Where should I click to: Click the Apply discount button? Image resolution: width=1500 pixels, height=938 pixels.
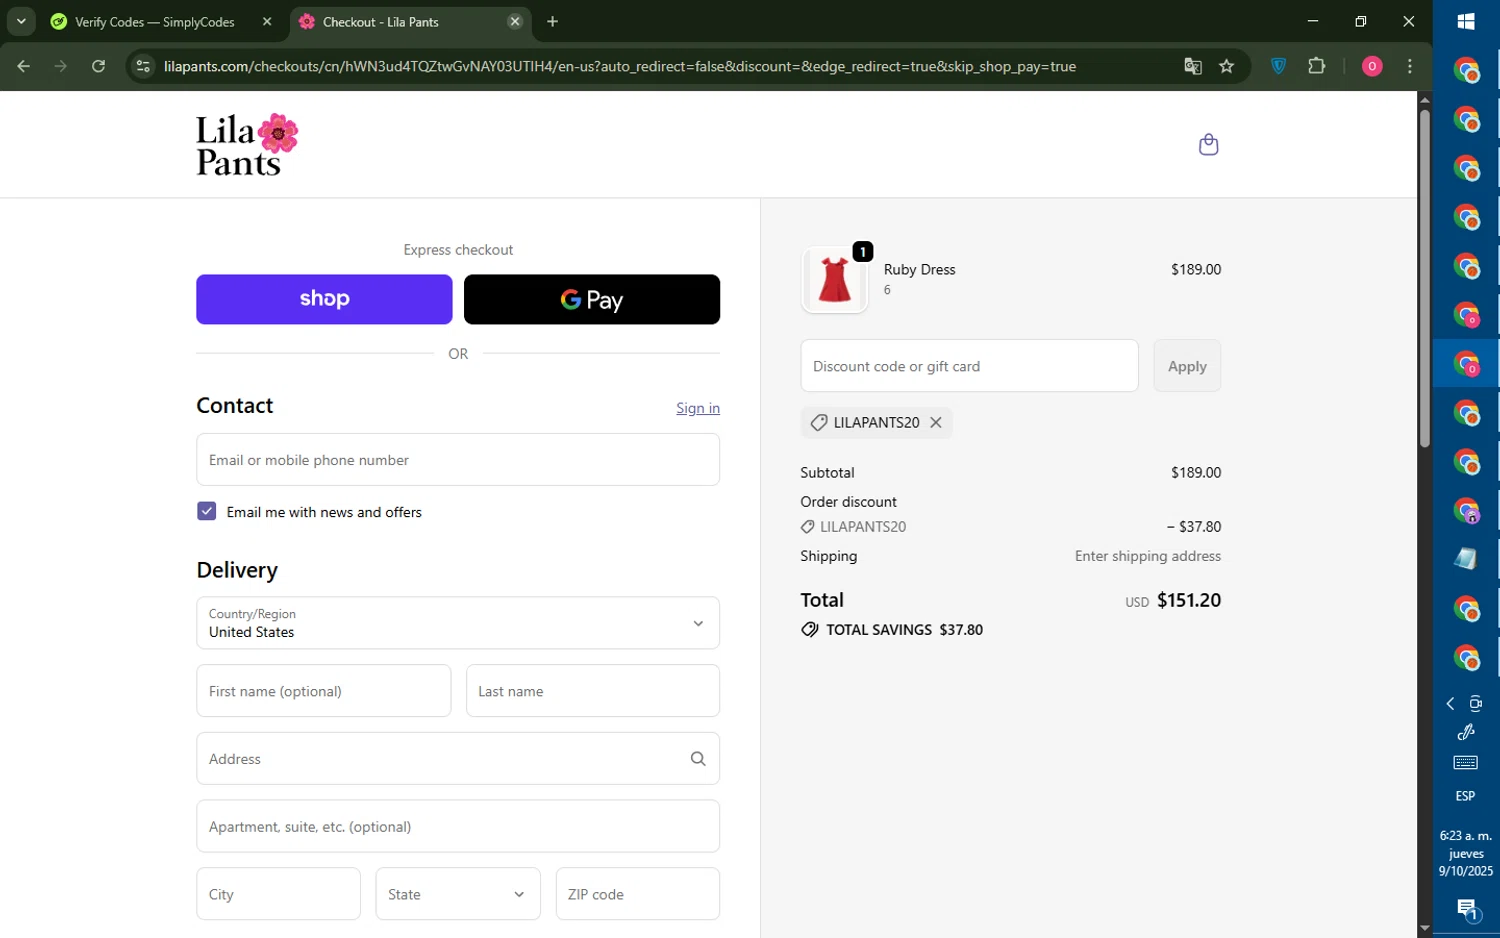pos(1187,366)
